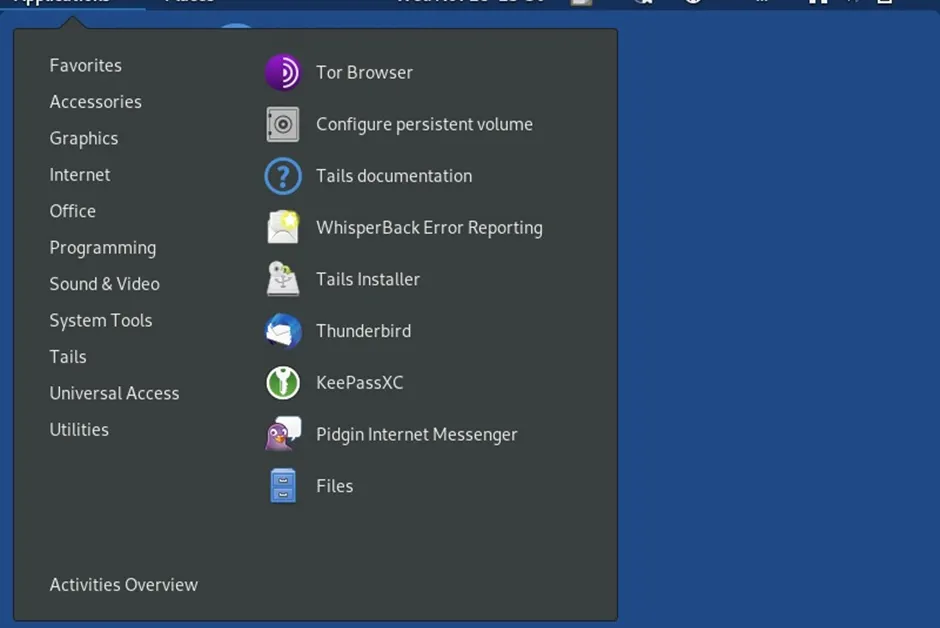Select the Favorites category
940x628 pixels.
pyautogui.click(x=86, y=66)
